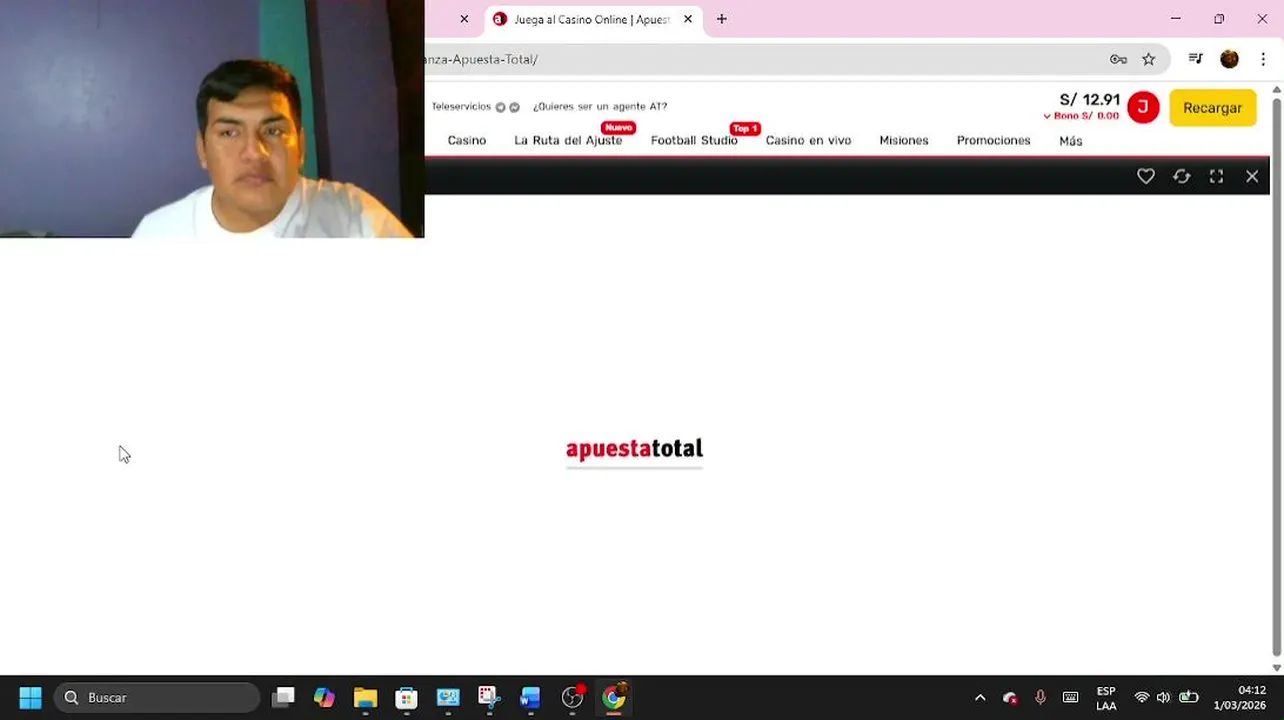The height and width of the screenshot is (720, 1284).
Task: Open the Teleservicios link
Action: tap(461, 106)
